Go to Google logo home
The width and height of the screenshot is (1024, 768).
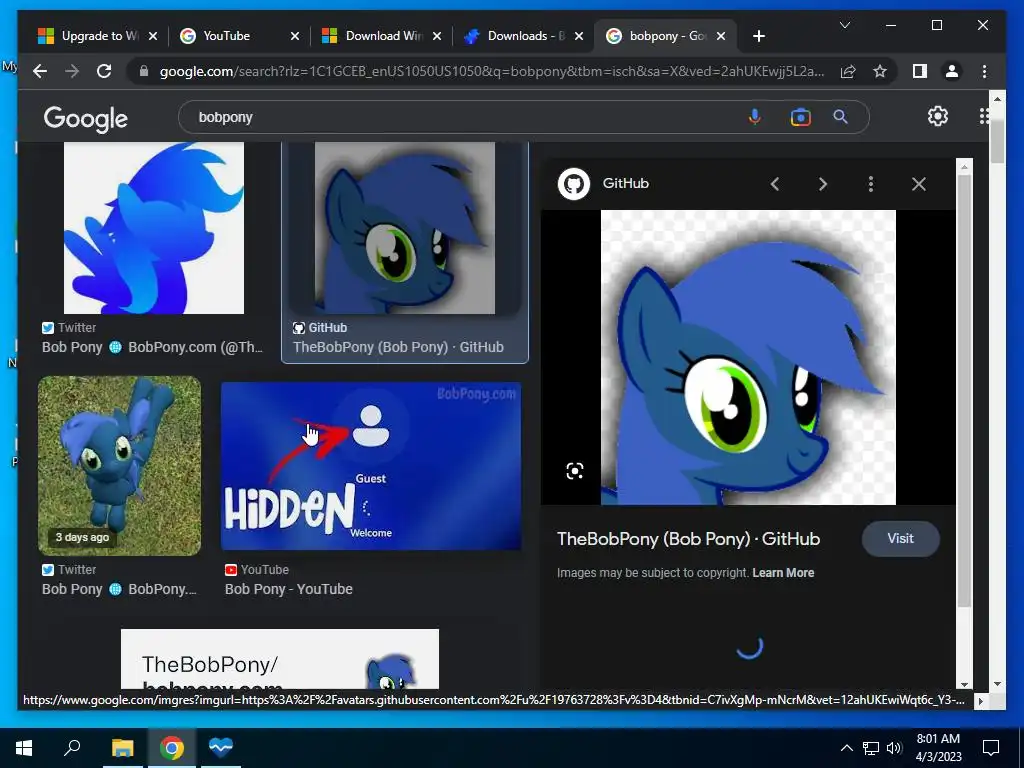click(x=86, y=118)
